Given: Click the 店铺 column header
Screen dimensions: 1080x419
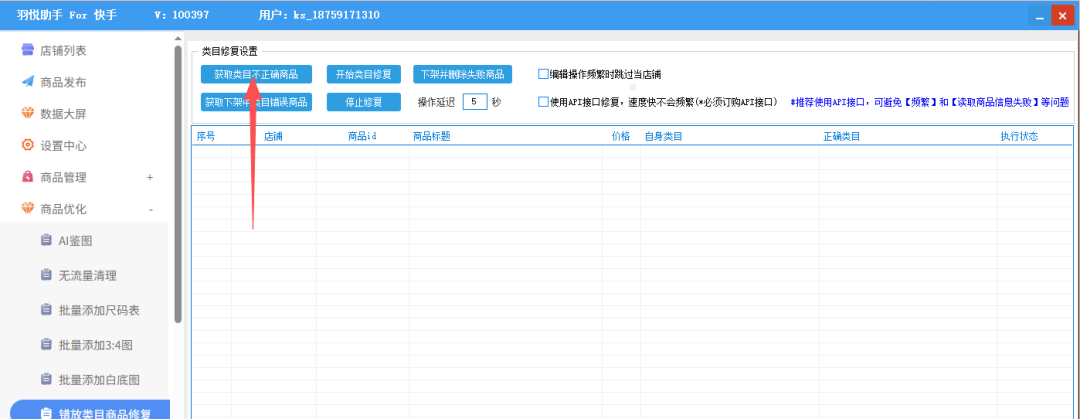Looking at the screenshot, I should click(273, 136).
